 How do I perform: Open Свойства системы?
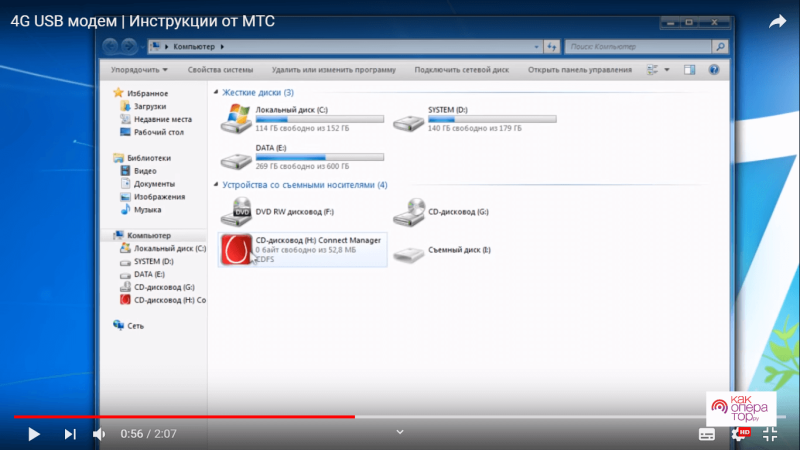(220, 70)
